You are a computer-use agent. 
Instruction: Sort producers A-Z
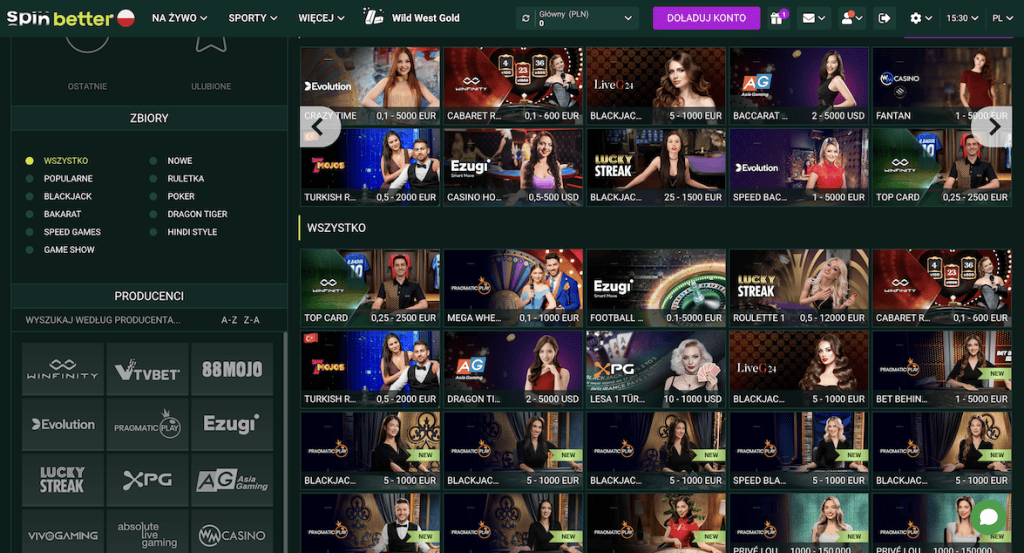[229, 320]
